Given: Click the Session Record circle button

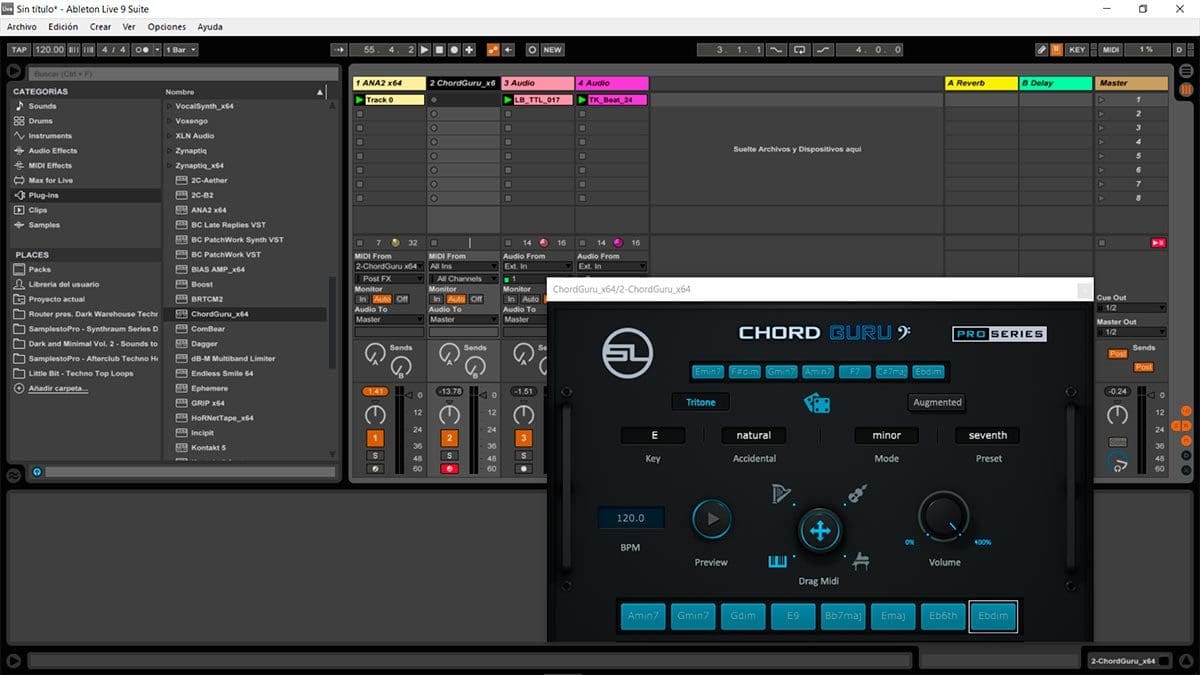Looking at the screenshot, I should tap(532, 49).
